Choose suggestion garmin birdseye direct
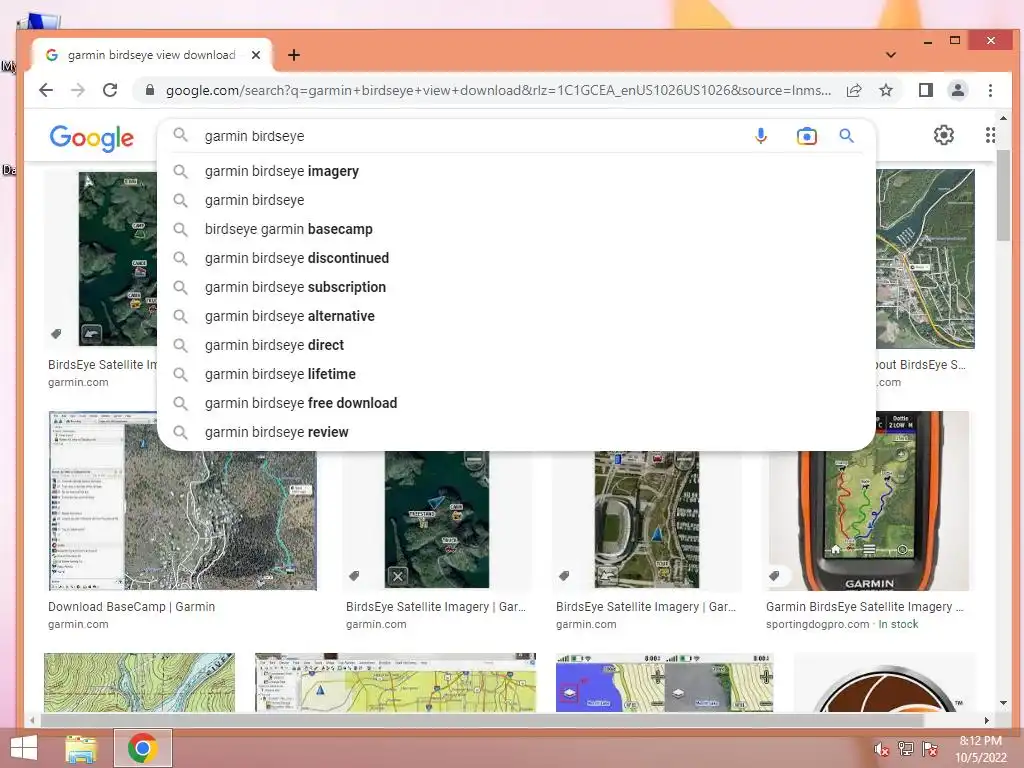This screenshot has height=768, width=1024. [x=516, y=345]
